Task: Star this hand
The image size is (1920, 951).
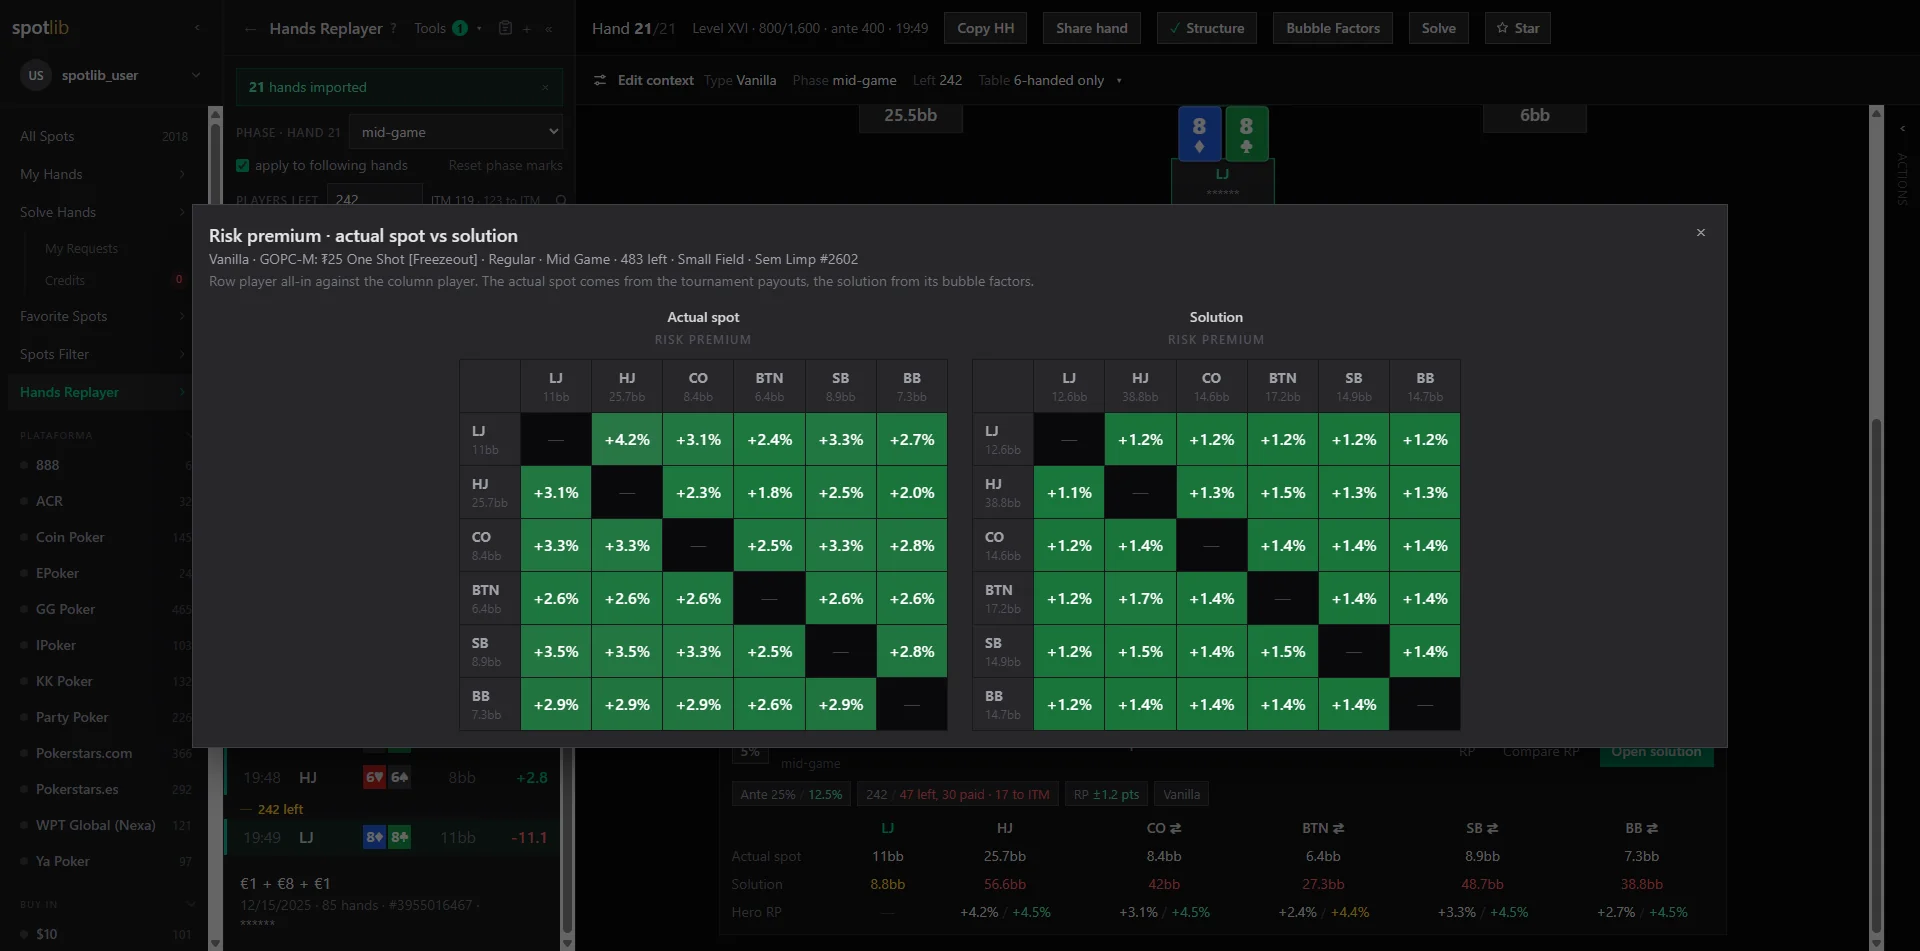Action: tap(1517, 28)
